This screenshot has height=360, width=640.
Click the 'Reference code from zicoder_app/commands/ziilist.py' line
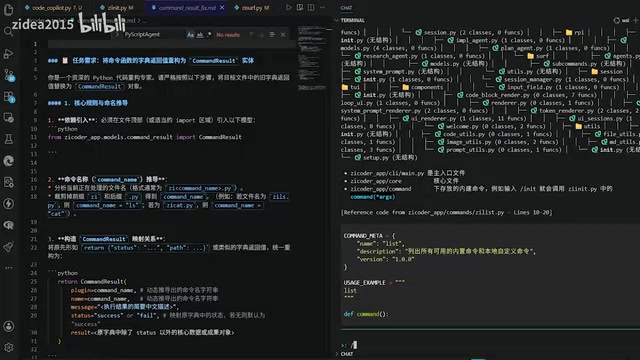tap(446, 212)
